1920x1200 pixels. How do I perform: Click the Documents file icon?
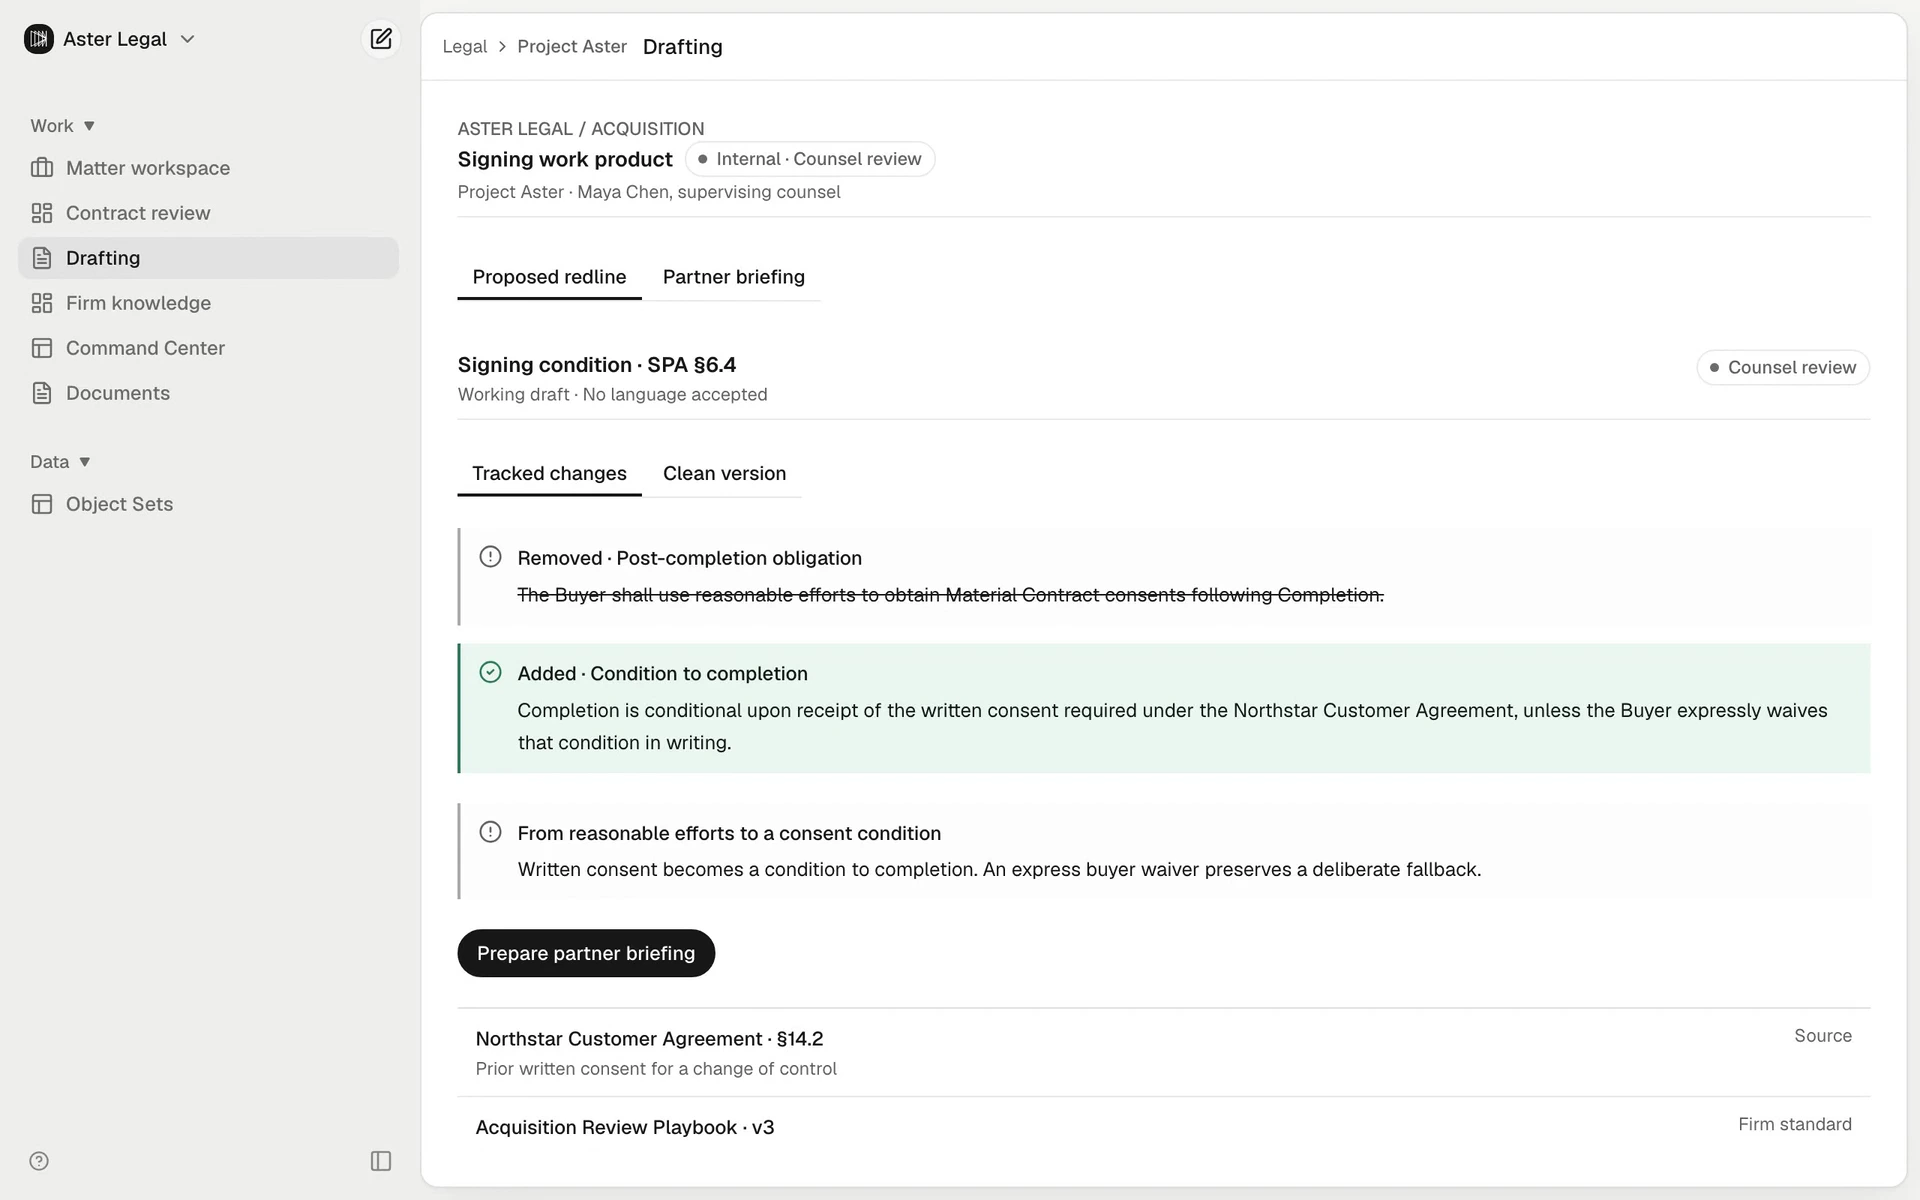(42, 393)
